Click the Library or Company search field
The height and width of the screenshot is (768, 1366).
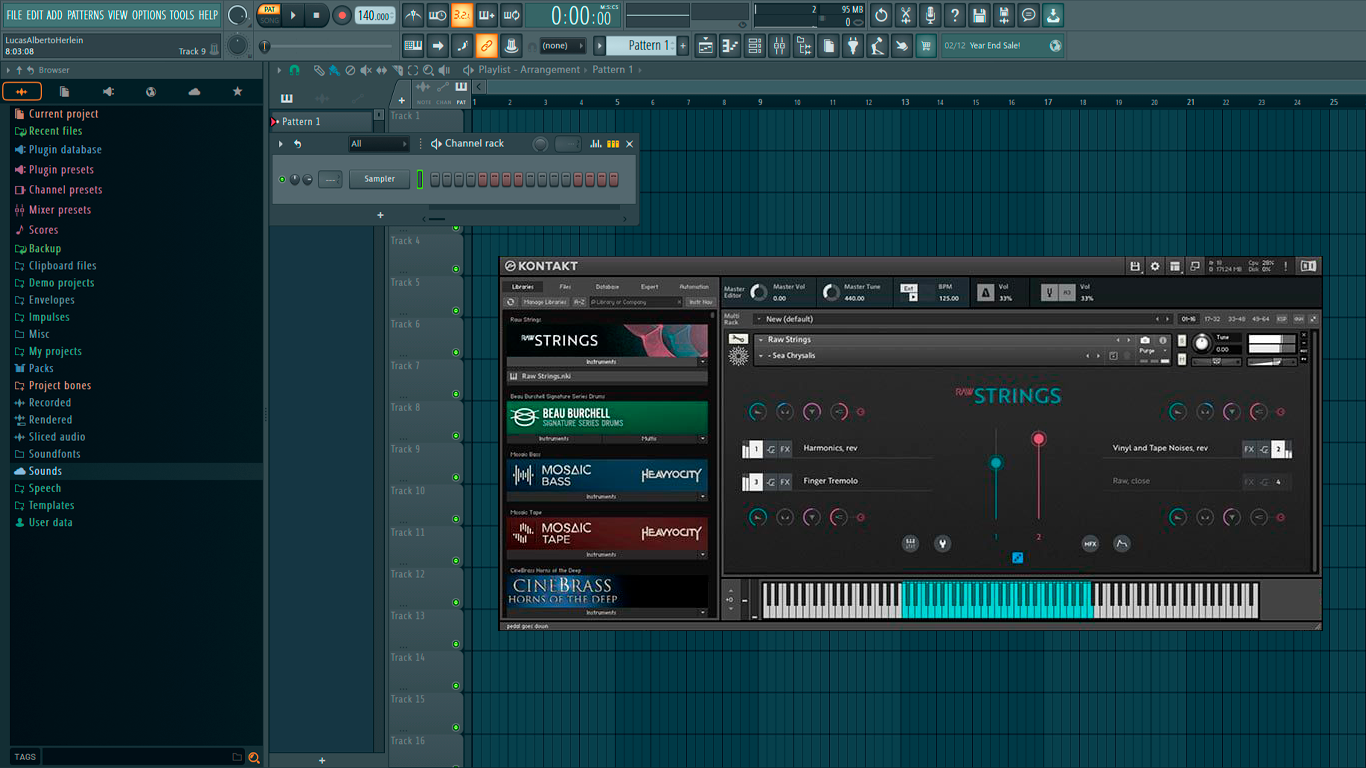tap(635, 302)
